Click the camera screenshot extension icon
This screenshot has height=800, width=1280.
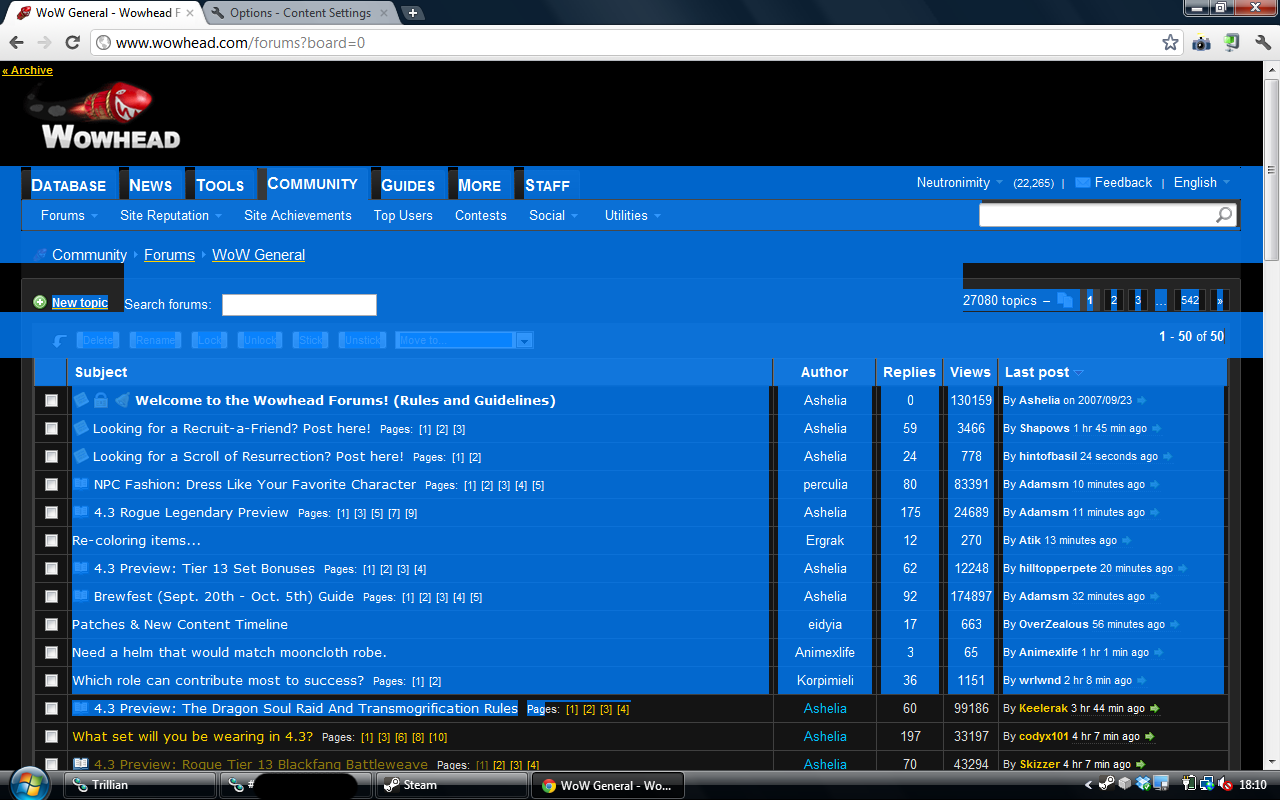pos(1201,43)
